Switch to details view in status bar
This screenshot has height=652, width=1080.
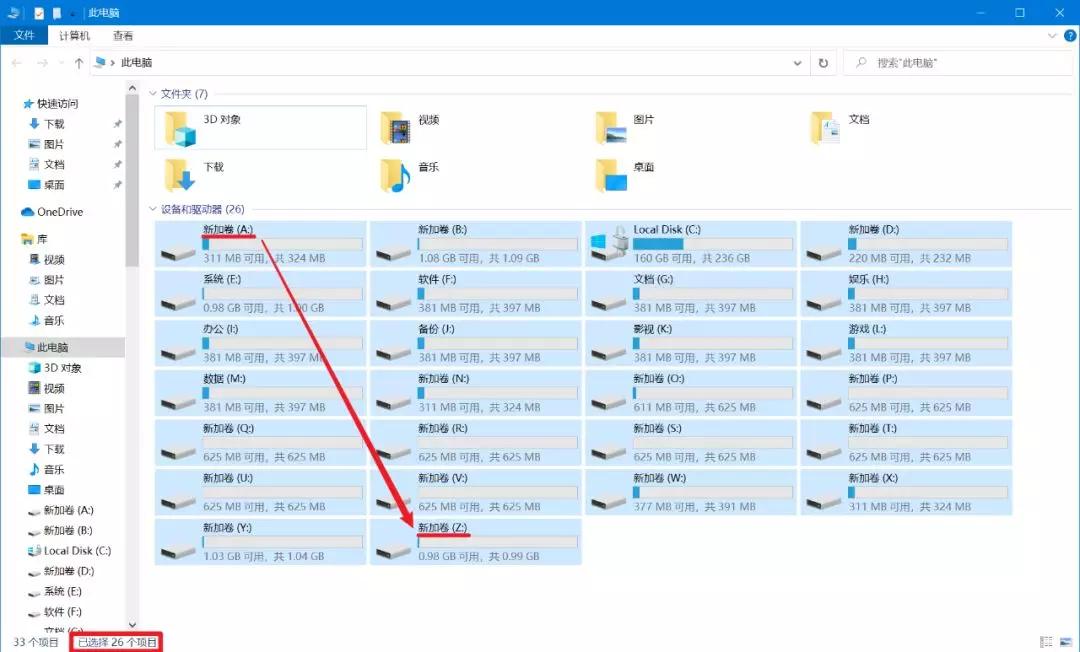1046,642
